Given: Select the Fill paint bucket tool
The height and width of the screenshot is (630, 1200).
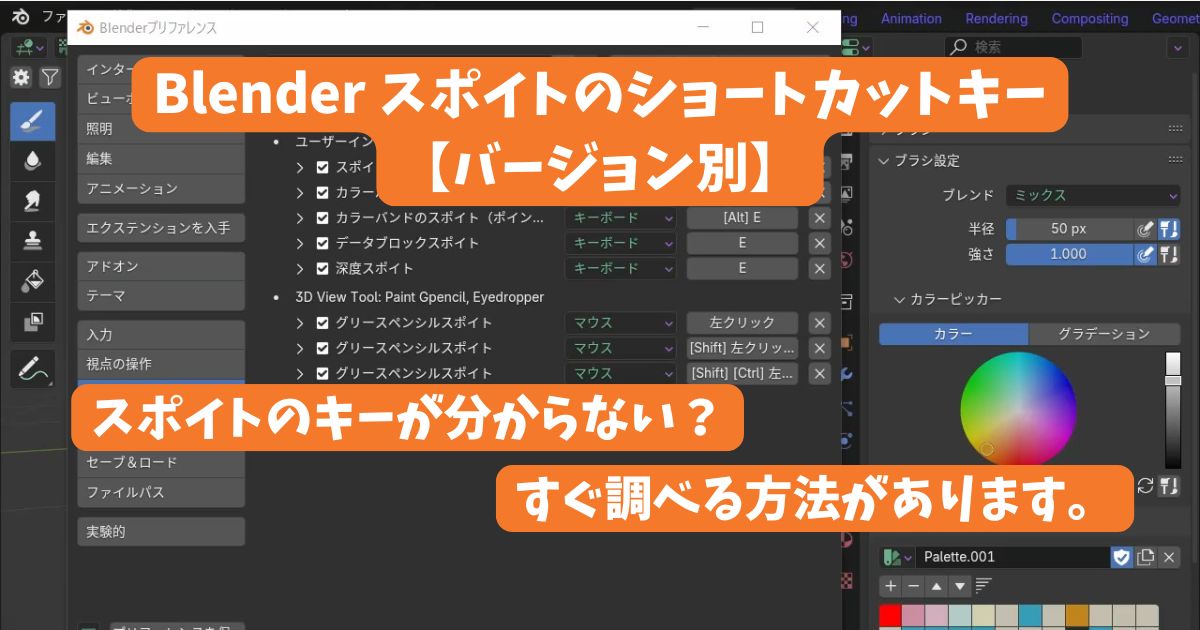Looking at the screenshot, I should point(32,281).
